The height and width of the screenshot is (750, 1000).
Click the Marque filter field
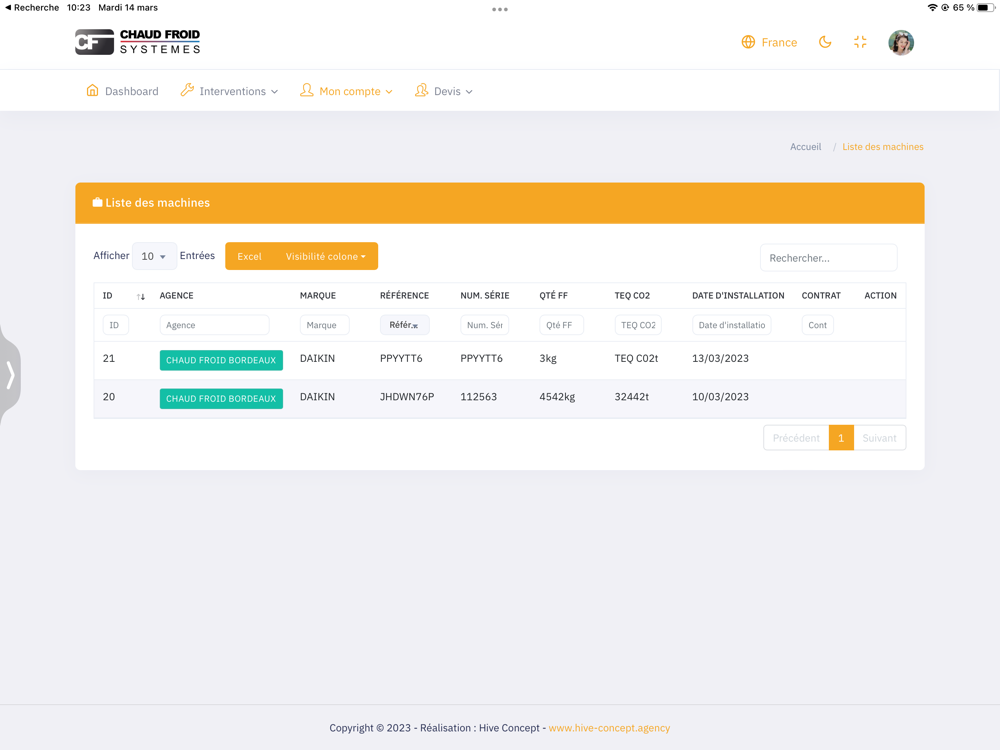tap(325, 325)
